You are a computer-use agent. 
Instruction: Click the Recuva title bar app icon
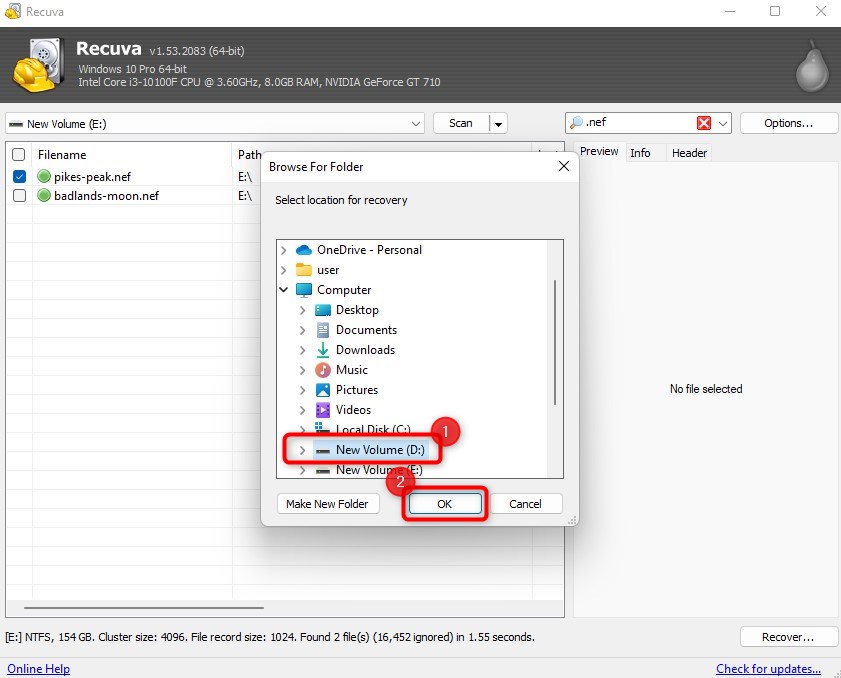(x=13, y=11)
